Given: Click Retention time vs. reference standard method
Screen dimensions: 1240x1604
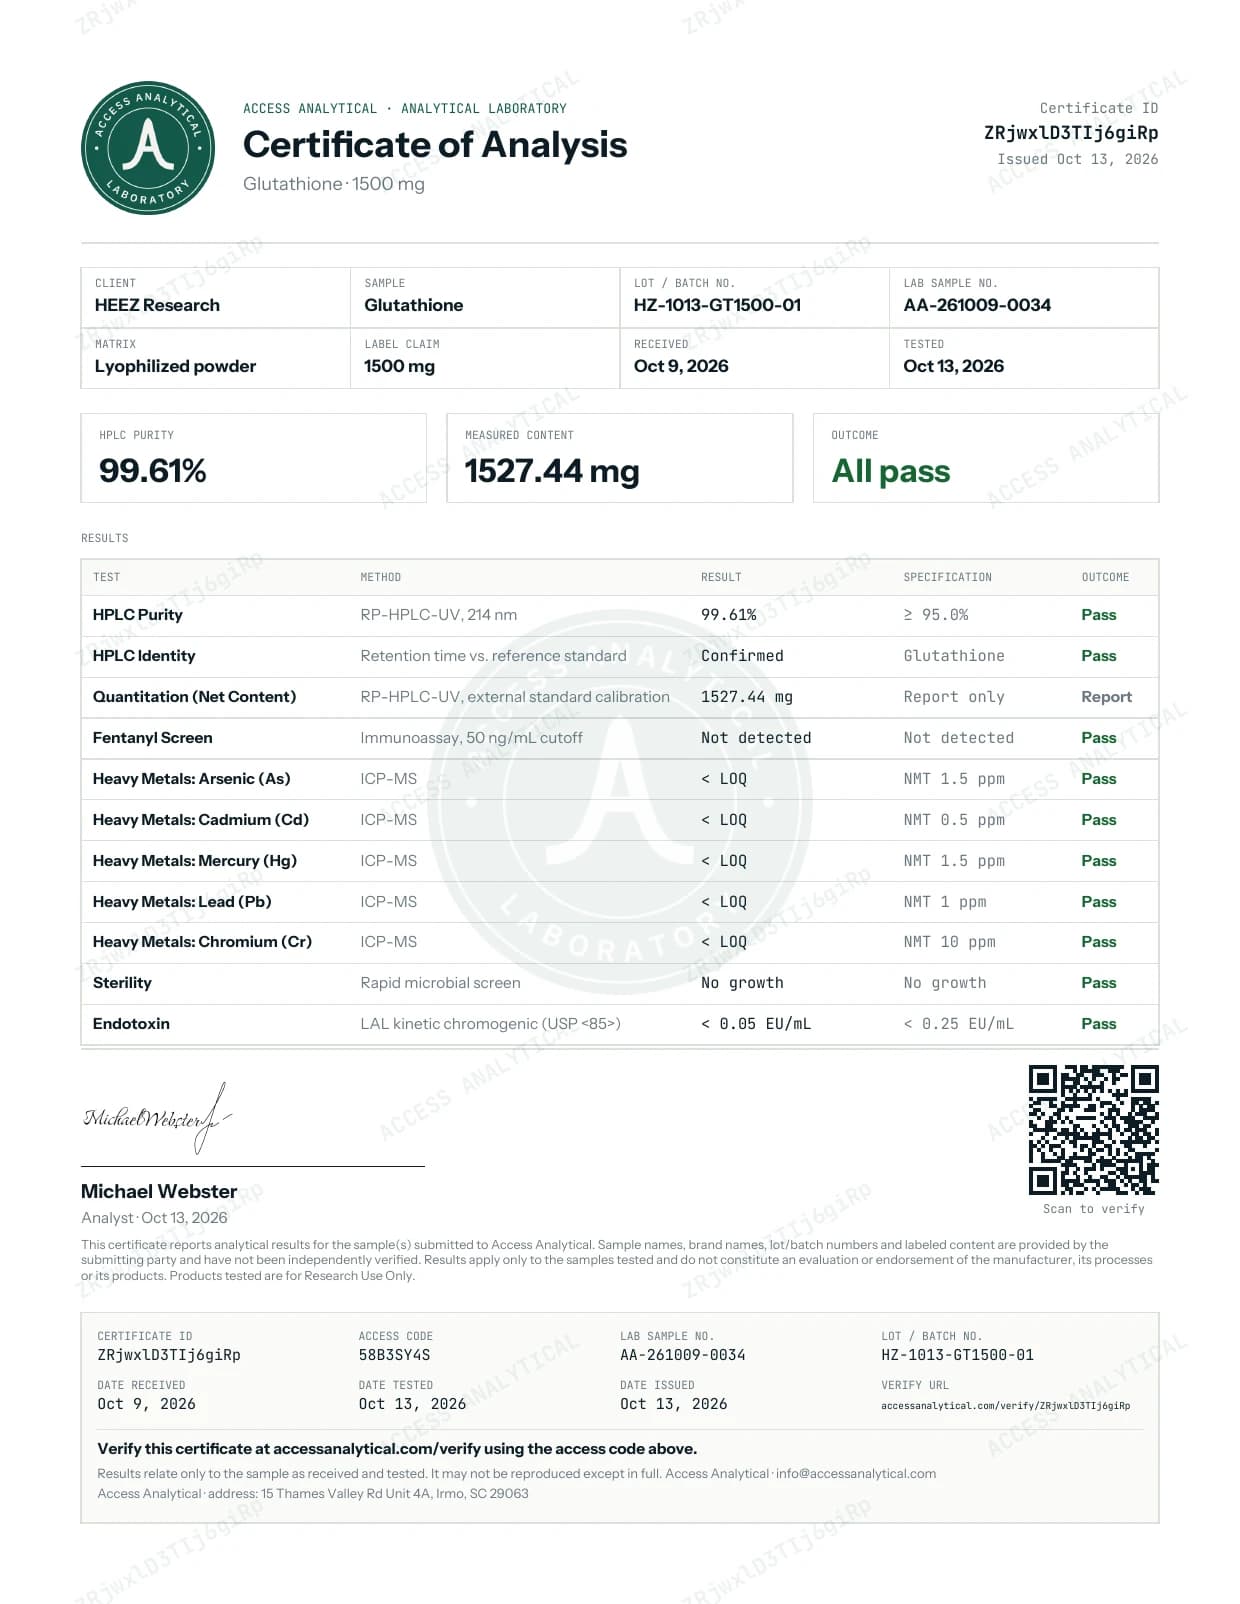Looking at the screenshot, I should point(493,656).
